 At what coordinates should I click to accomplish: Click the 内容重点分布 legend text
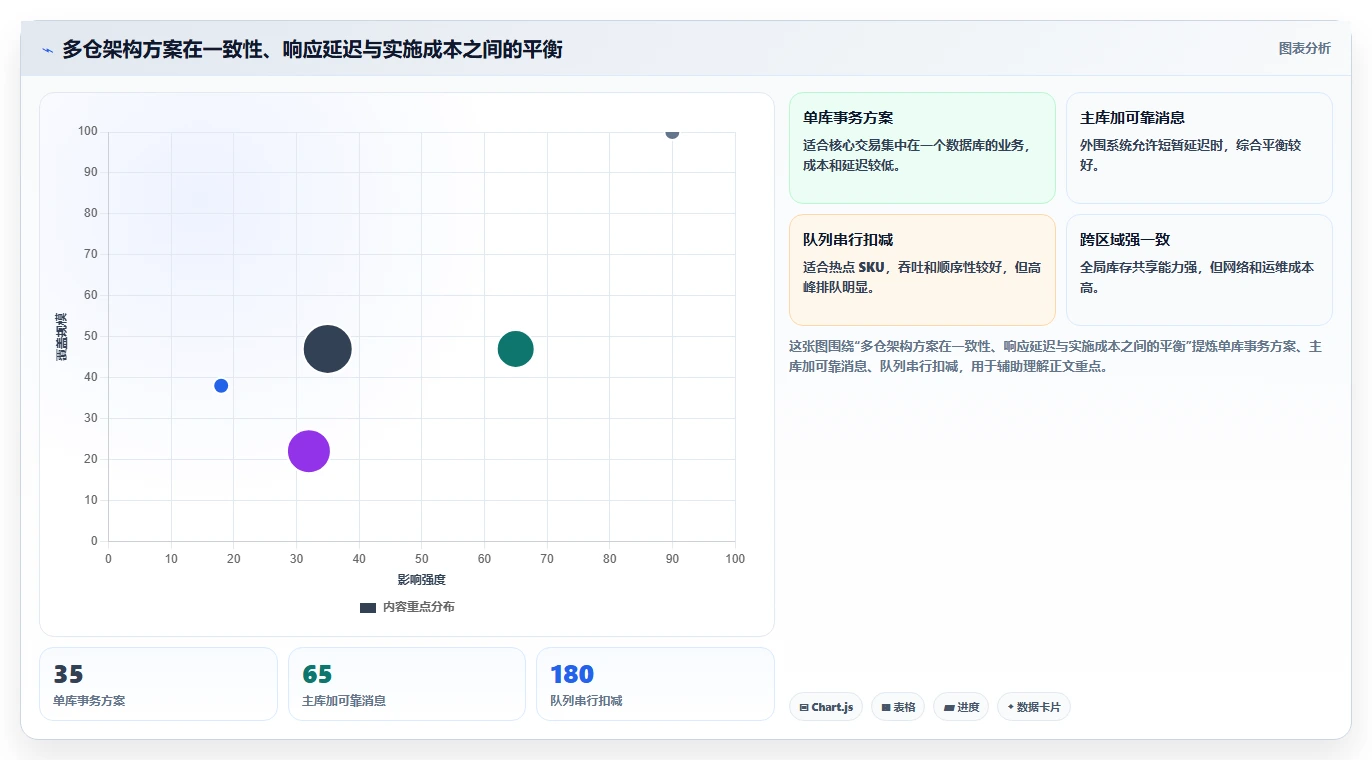(418, 607)
